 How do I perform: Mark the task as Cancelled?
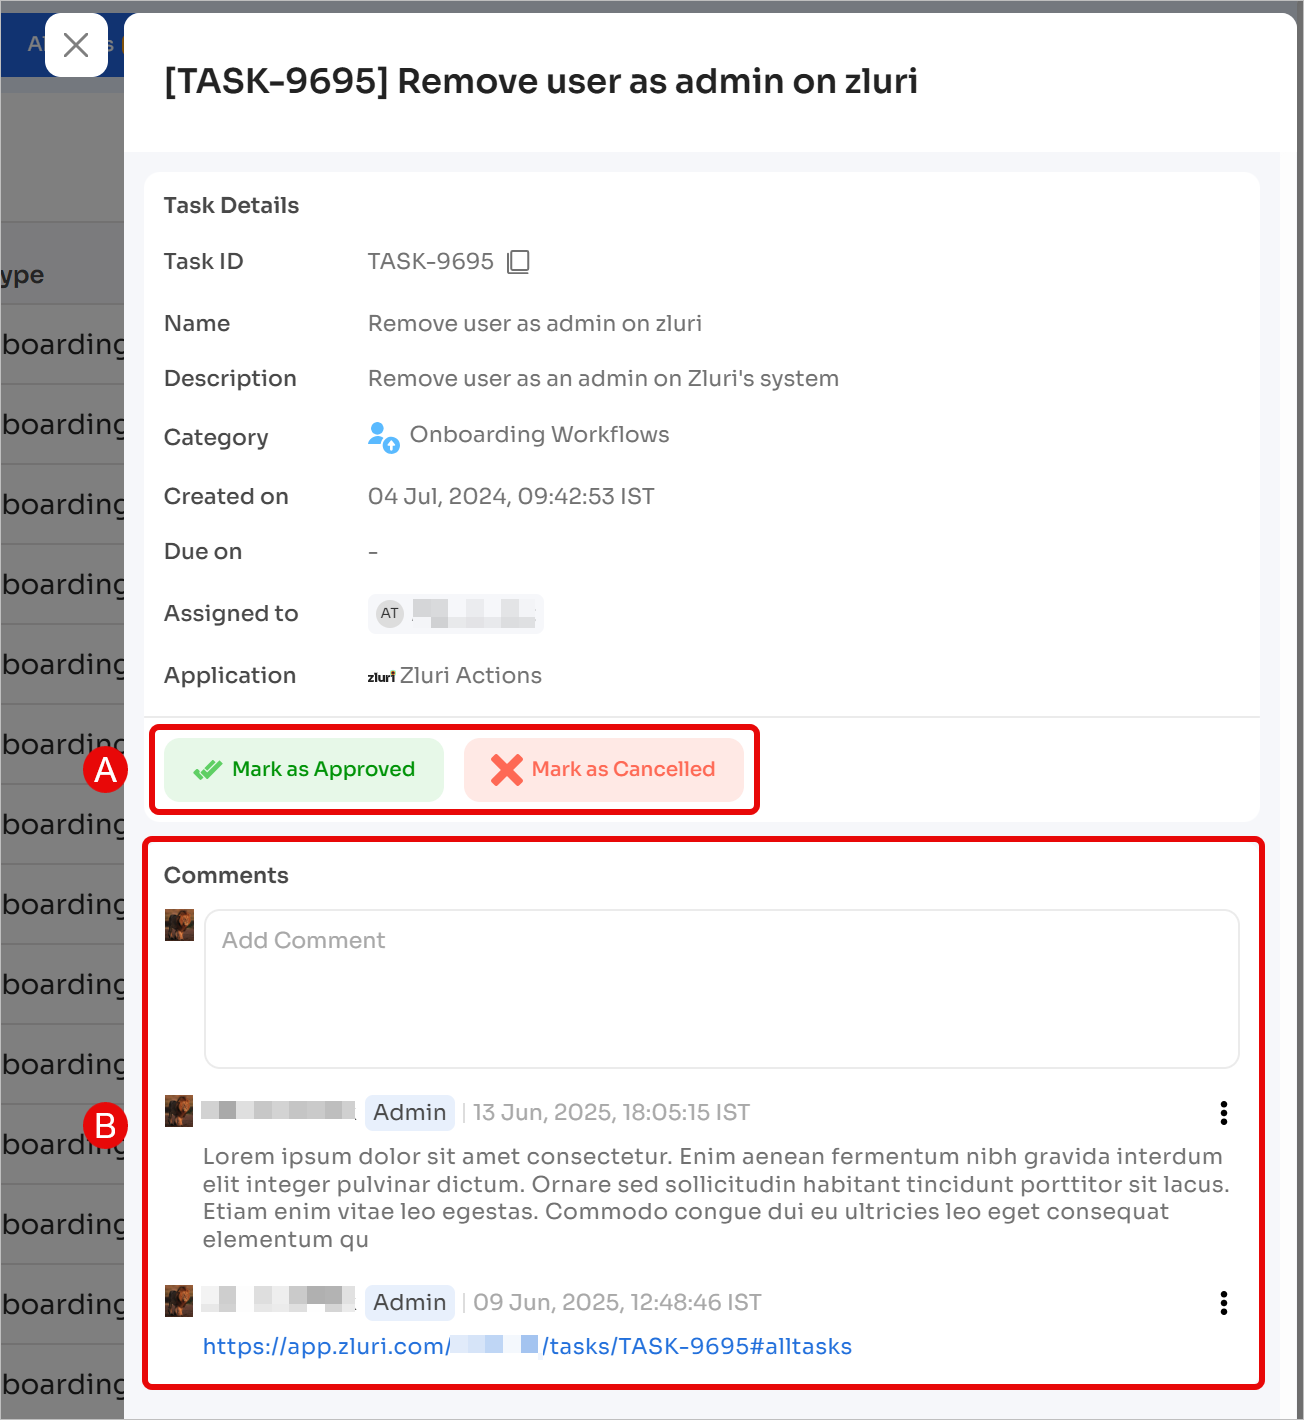click(x=603, y=769)
